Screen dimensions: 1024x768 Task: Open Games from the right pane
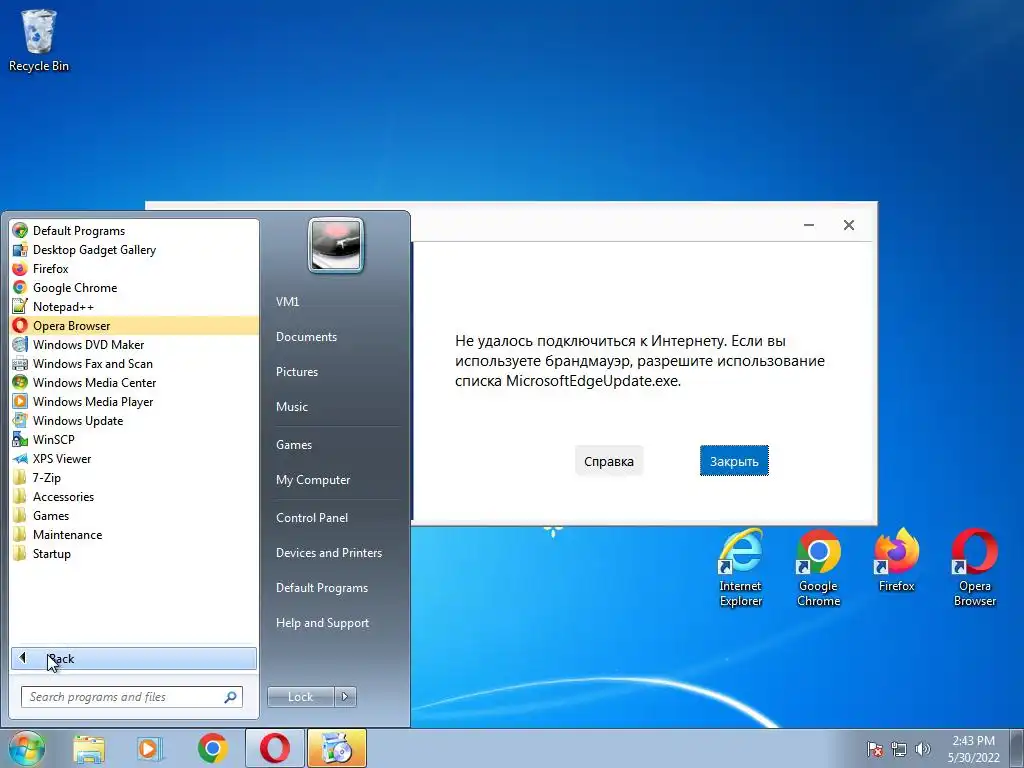(294, 445)
